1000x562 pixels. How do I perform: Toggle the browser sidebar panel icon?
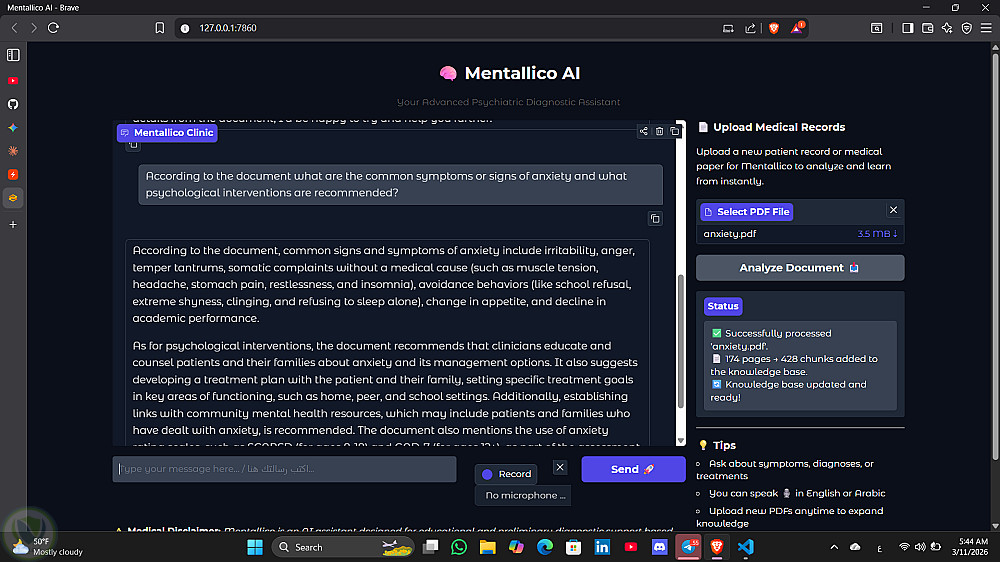click(908, 28)
